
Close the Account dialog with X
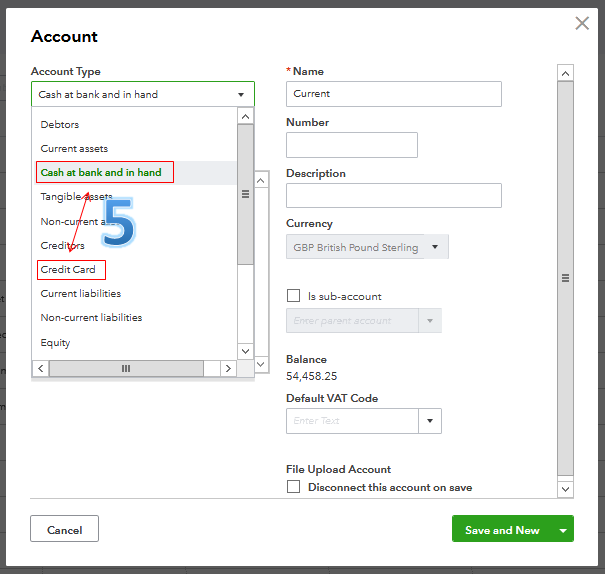(x=582, y=23)
